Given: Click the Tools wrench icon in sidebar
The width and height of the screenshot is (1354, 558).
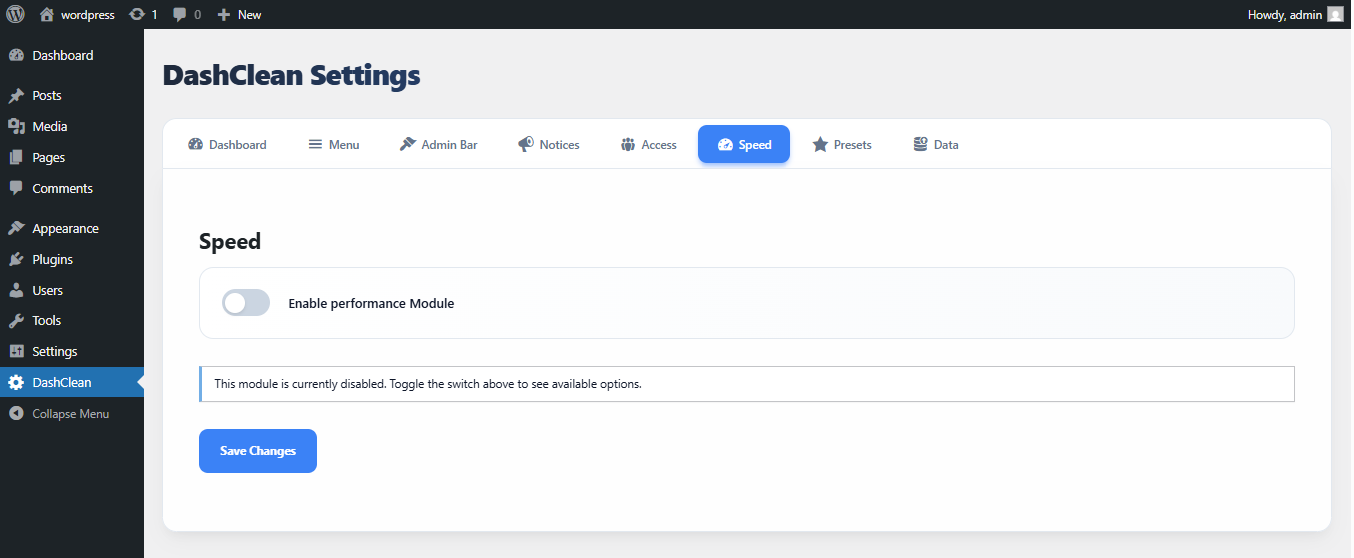Looking at the screenshot, I should coord(16,321).
